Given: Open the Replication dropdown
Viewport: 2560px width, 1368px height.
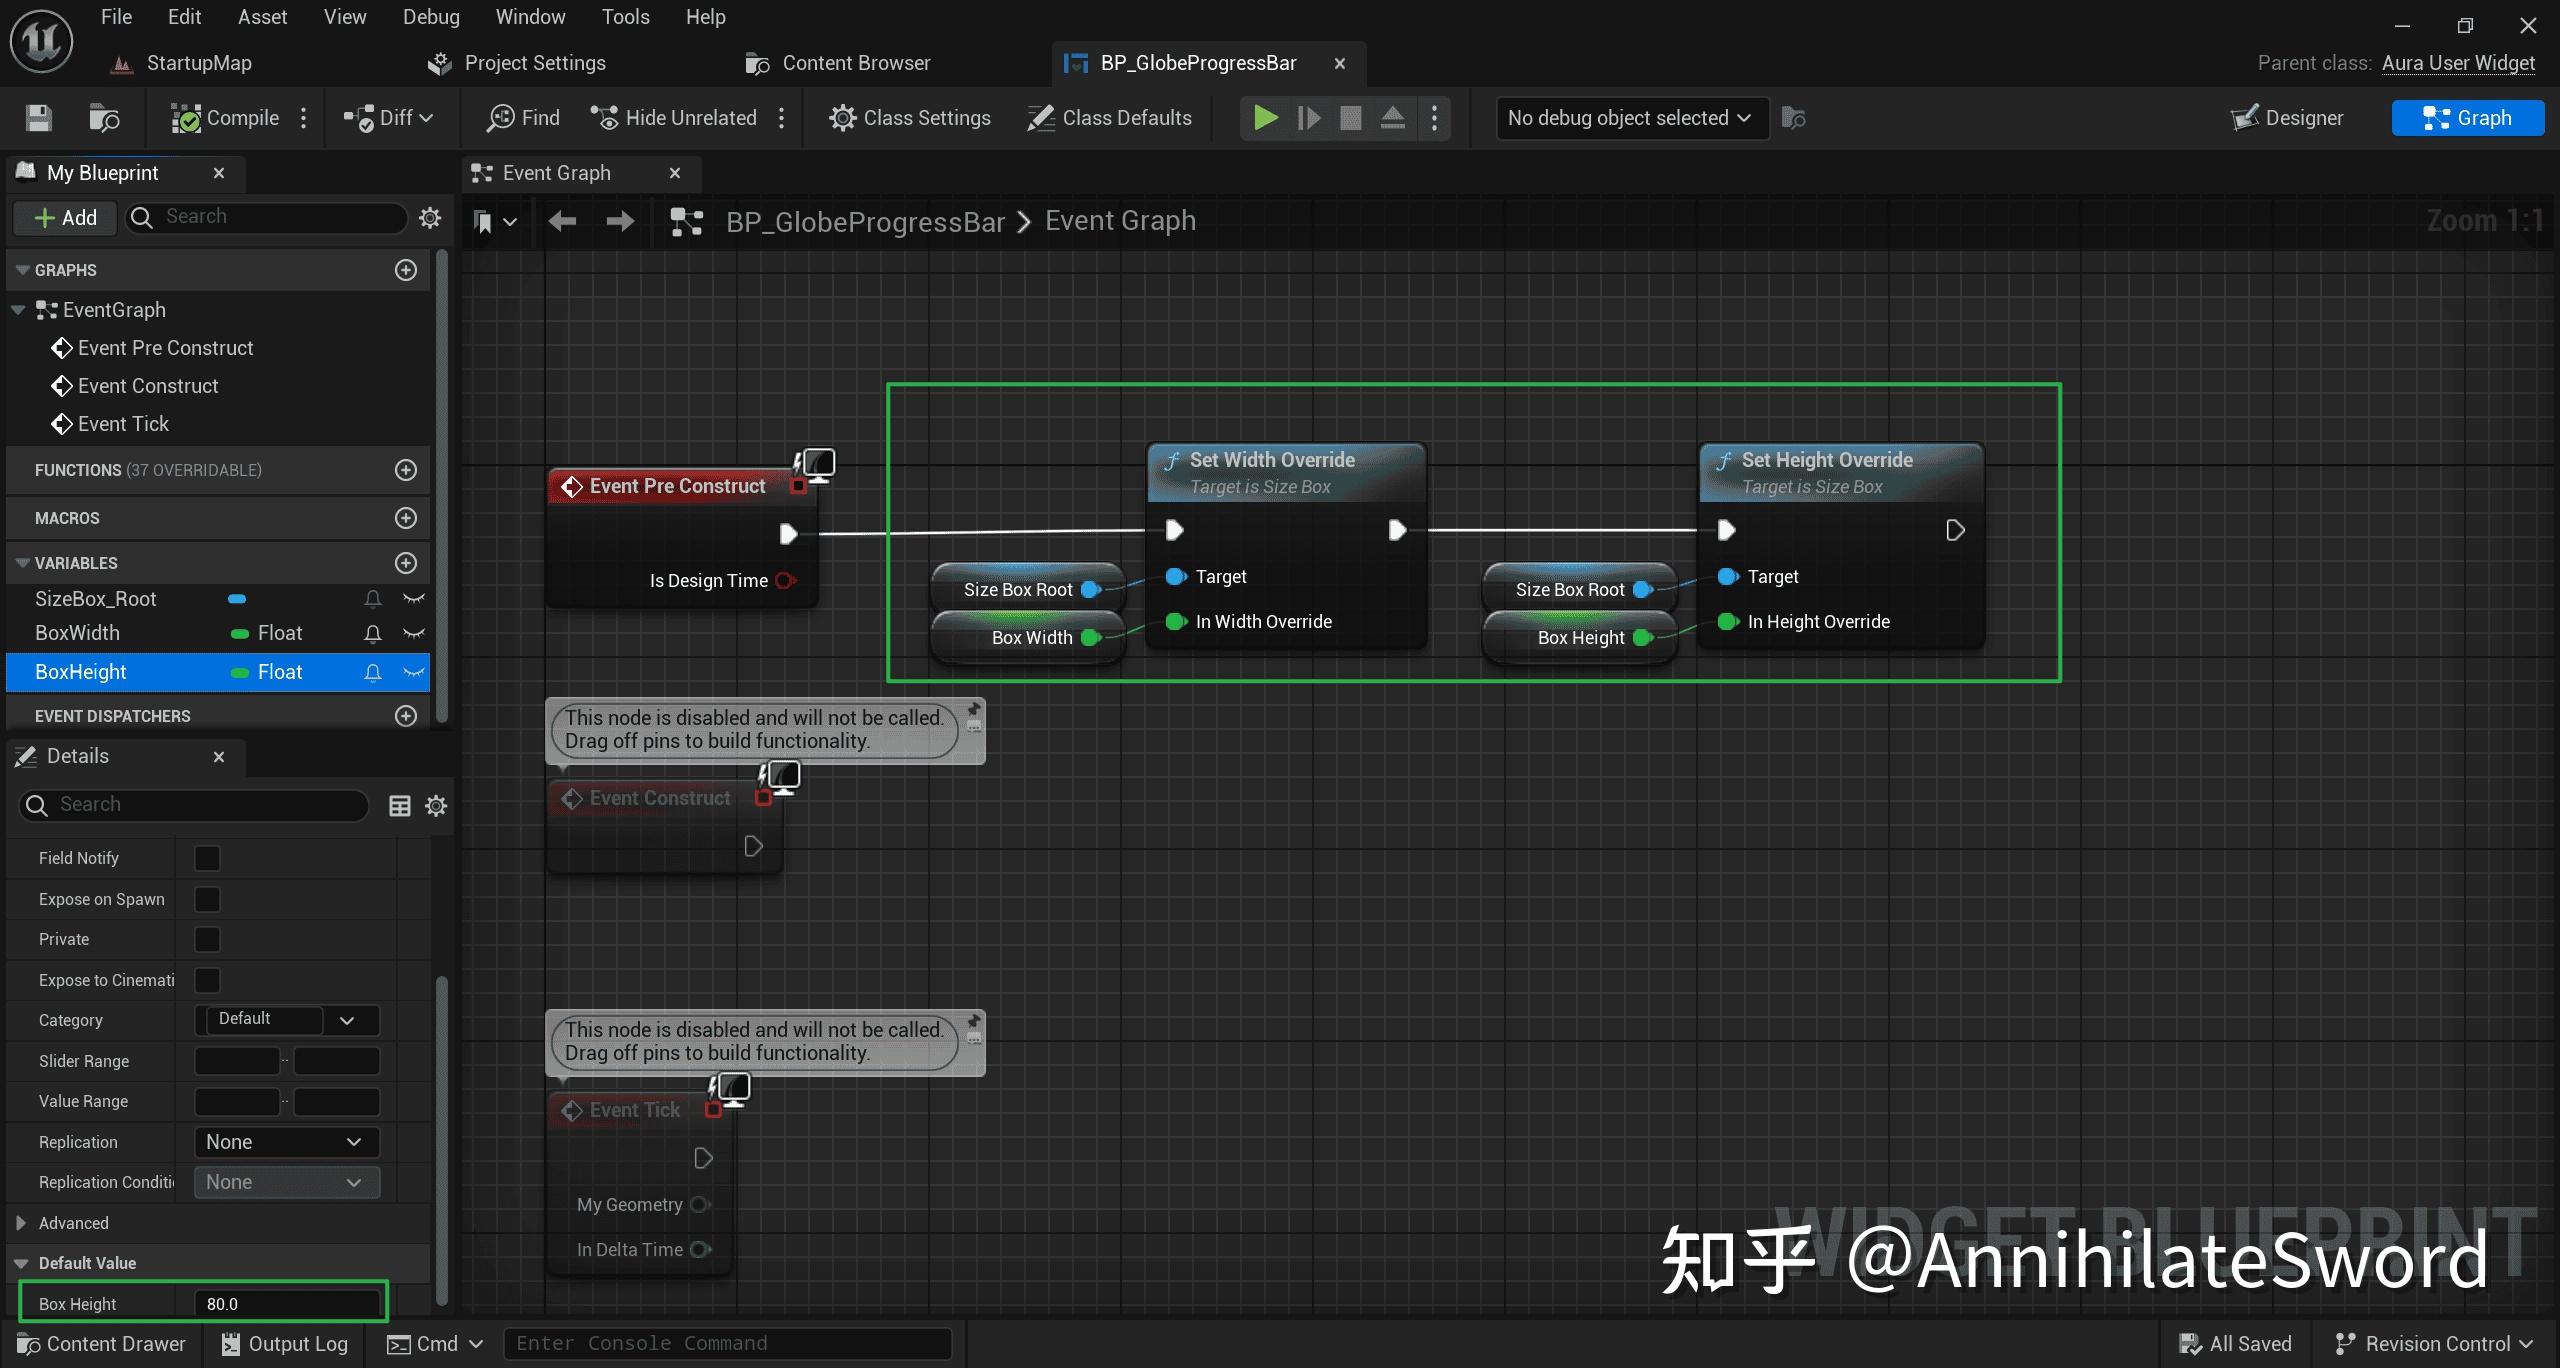Looking at the screenshot, I should [286, 1141].
